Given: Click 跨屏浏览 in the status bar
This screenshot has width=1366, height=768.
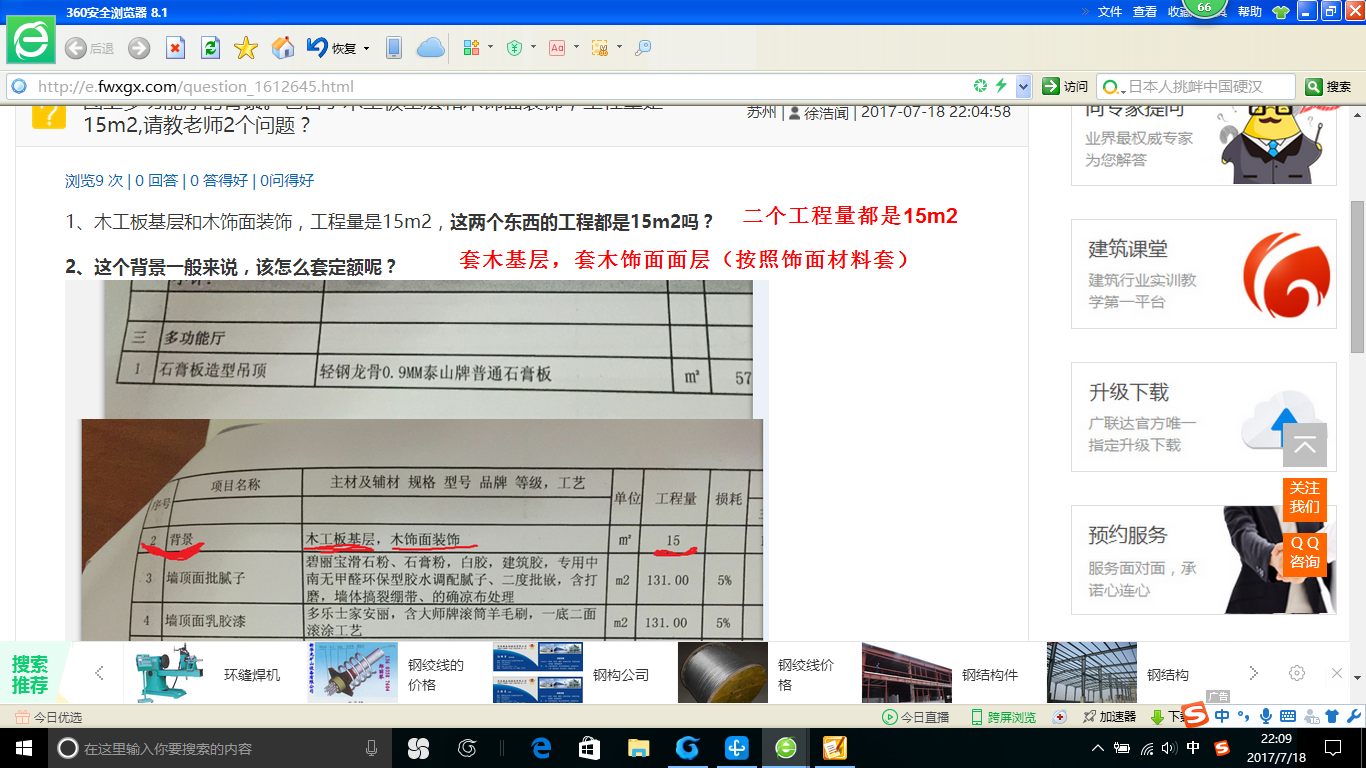Looking at the screenshot, I should coord(1003,717).
